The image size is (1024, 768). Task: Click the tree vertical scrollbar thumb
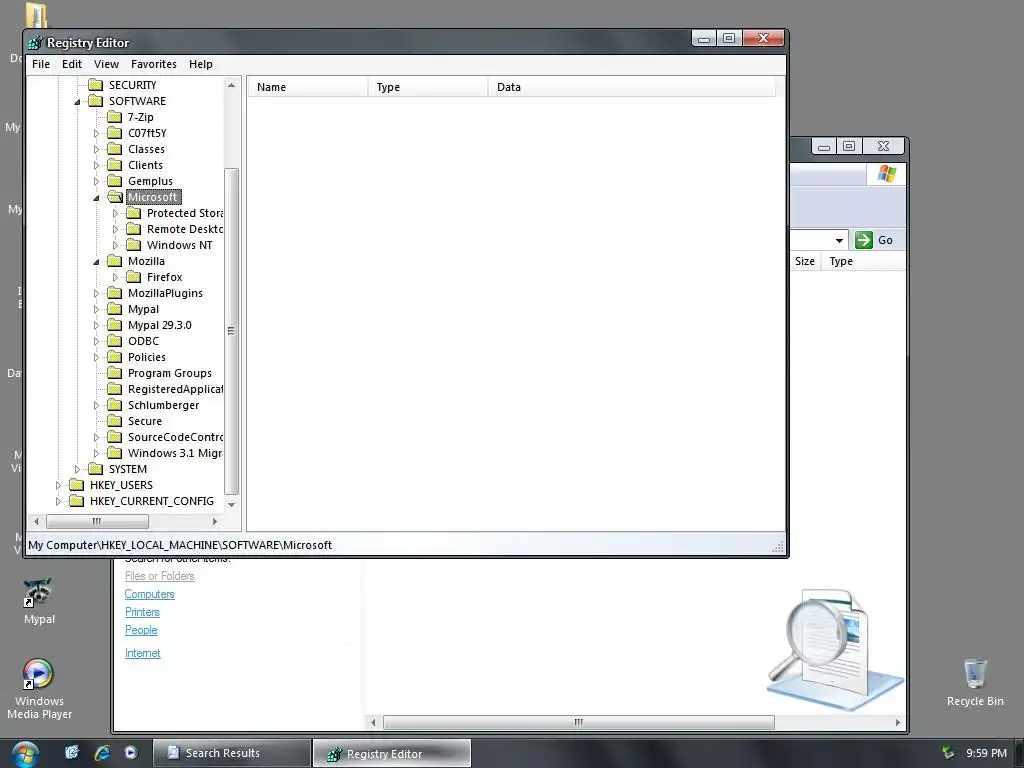(x=231, y=330)
